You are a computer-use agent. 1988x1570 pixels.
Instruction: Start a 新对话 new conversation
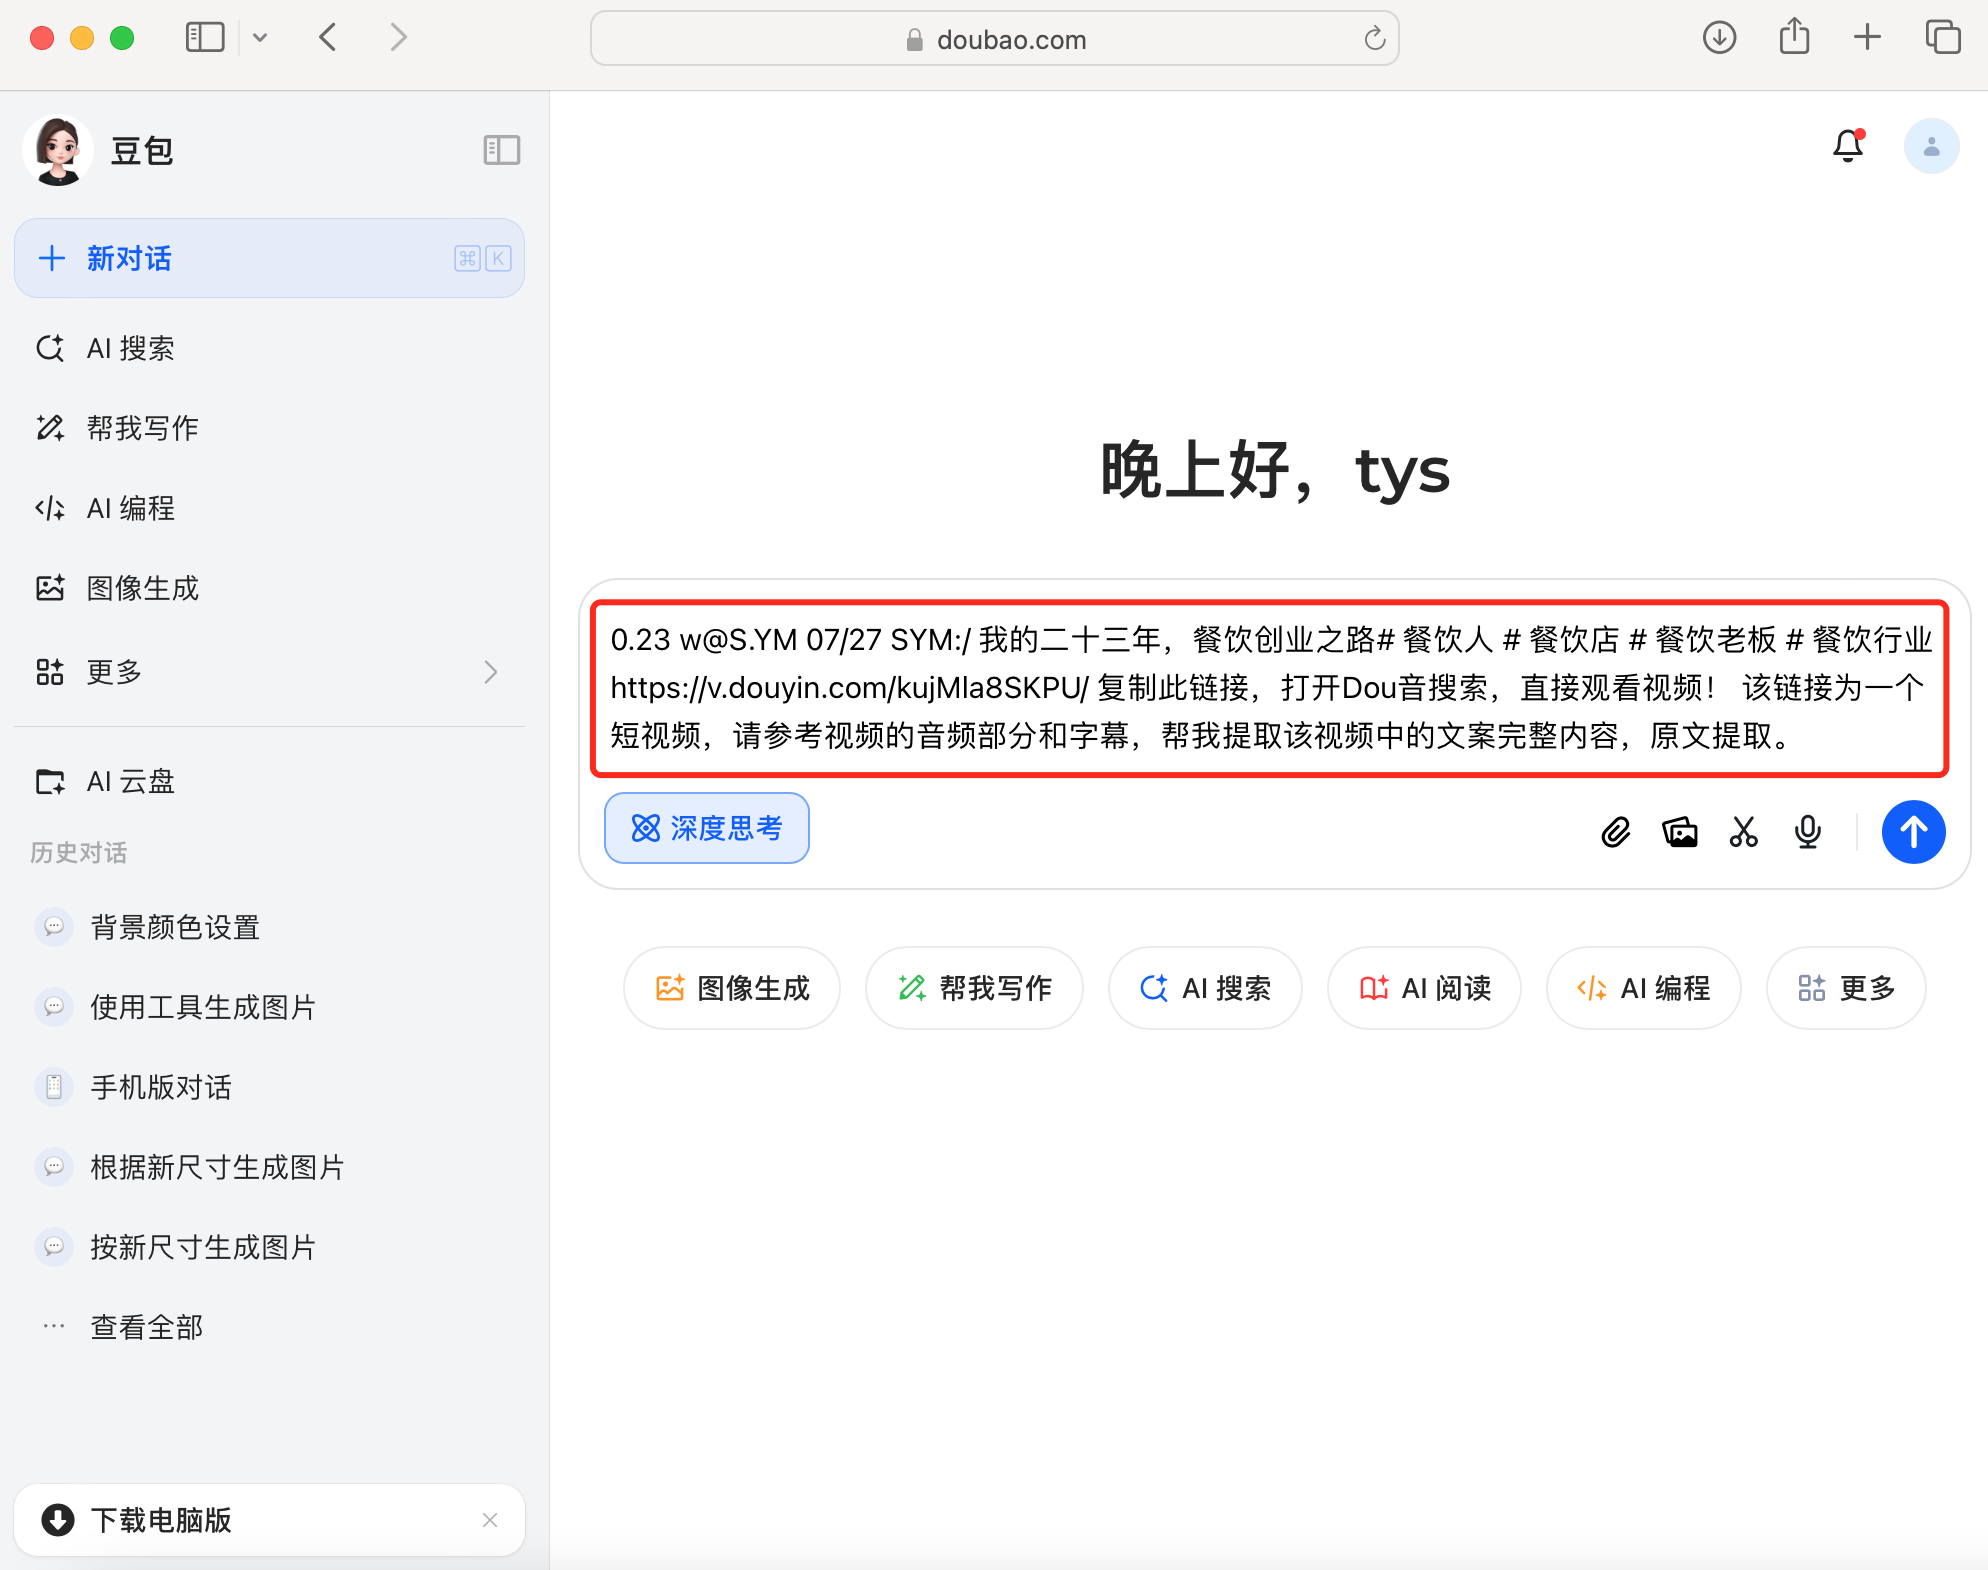click(x=270, y=258)
